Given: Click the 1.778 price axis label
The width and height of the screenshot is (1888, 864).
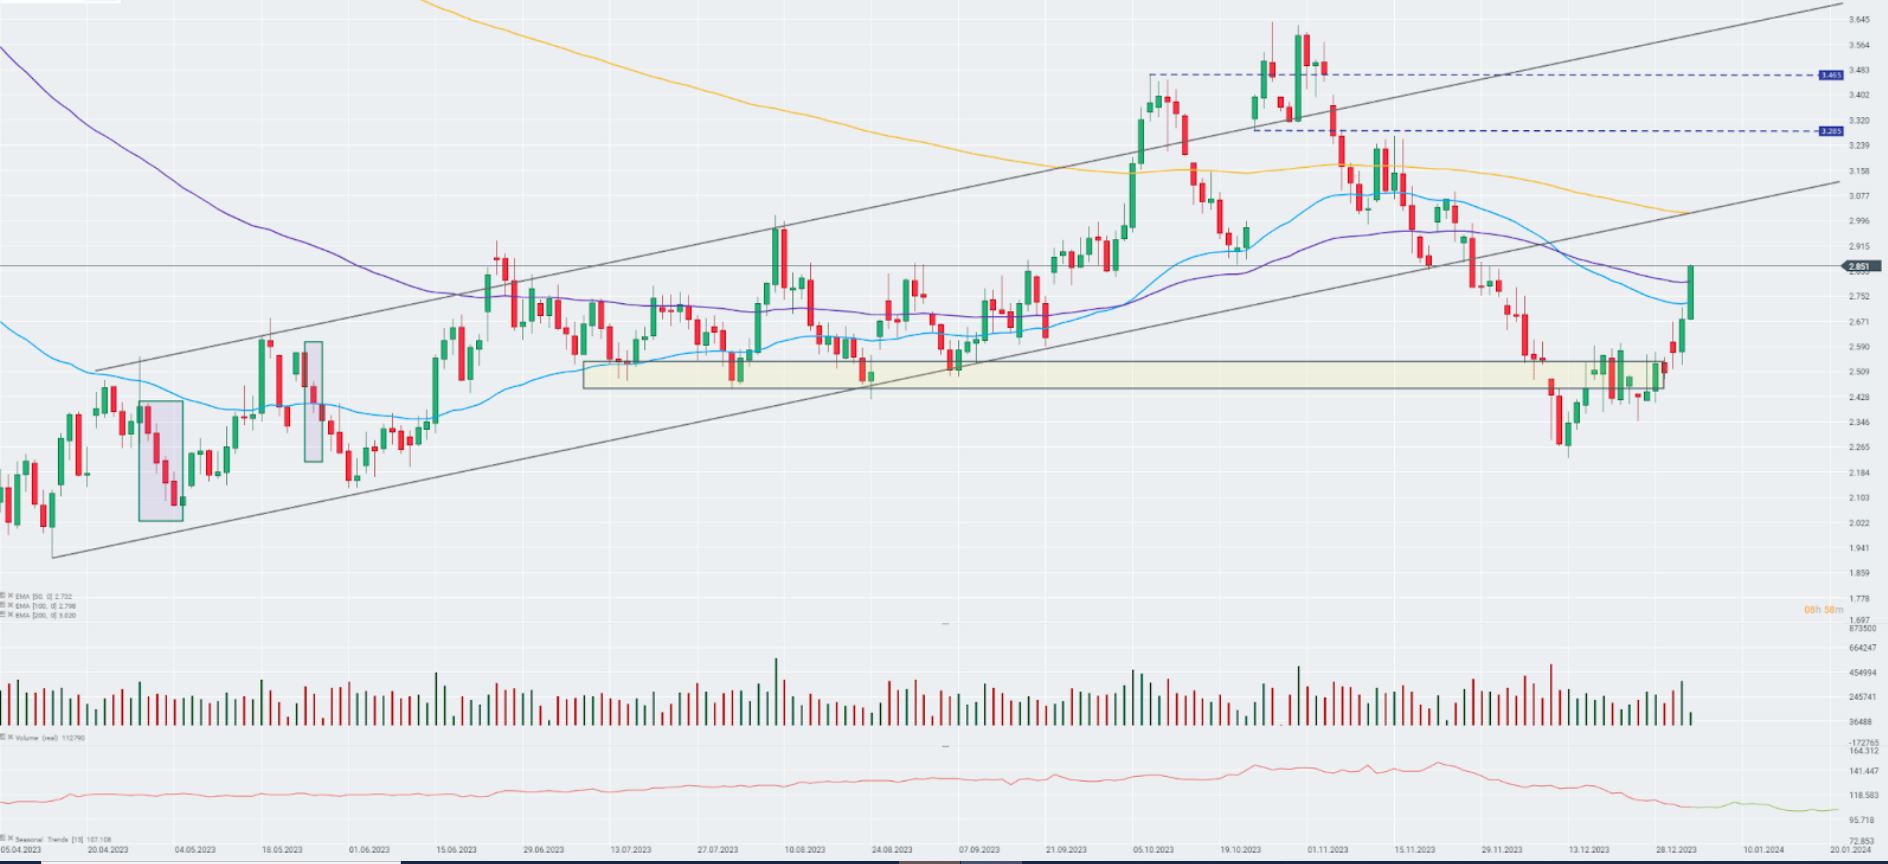Looking at the screenshot, I should (1860, 598).
